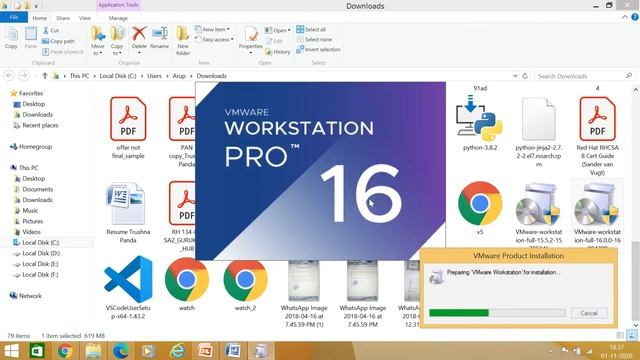
Task: Select Recent places in the sidebar
Action: pos(40,125)
